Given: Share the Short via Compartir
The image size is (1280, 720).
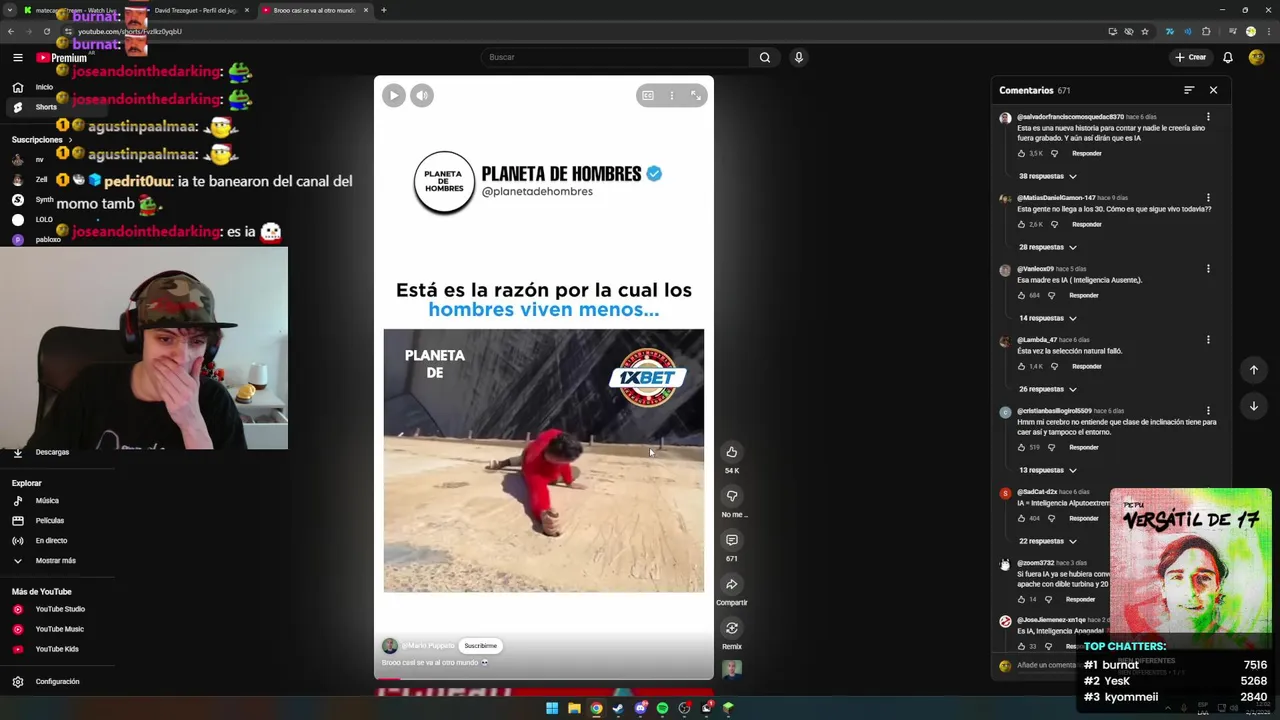Looking at the screenshot, I should pyautogui.click(x=732, y=584).
